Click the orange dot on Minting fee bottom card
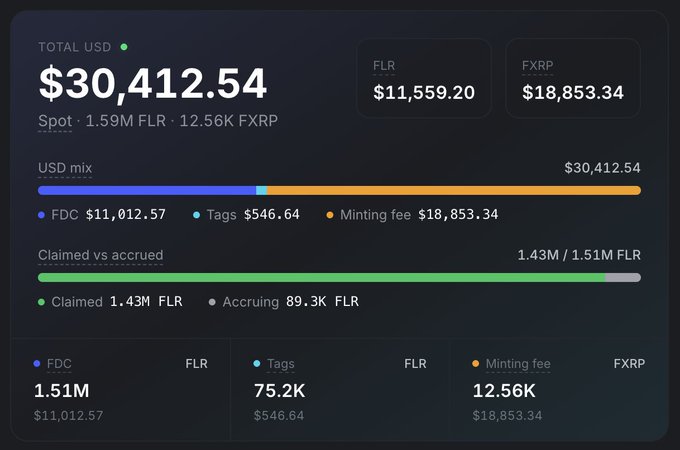This screenshot has width=680, height=450. [x=476, y=364]
